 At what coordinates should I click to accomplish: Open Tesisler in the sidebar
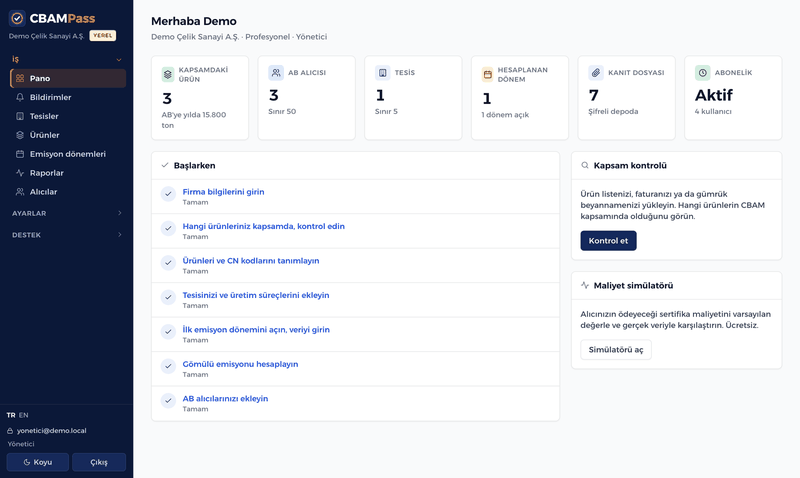click(68, 116)
